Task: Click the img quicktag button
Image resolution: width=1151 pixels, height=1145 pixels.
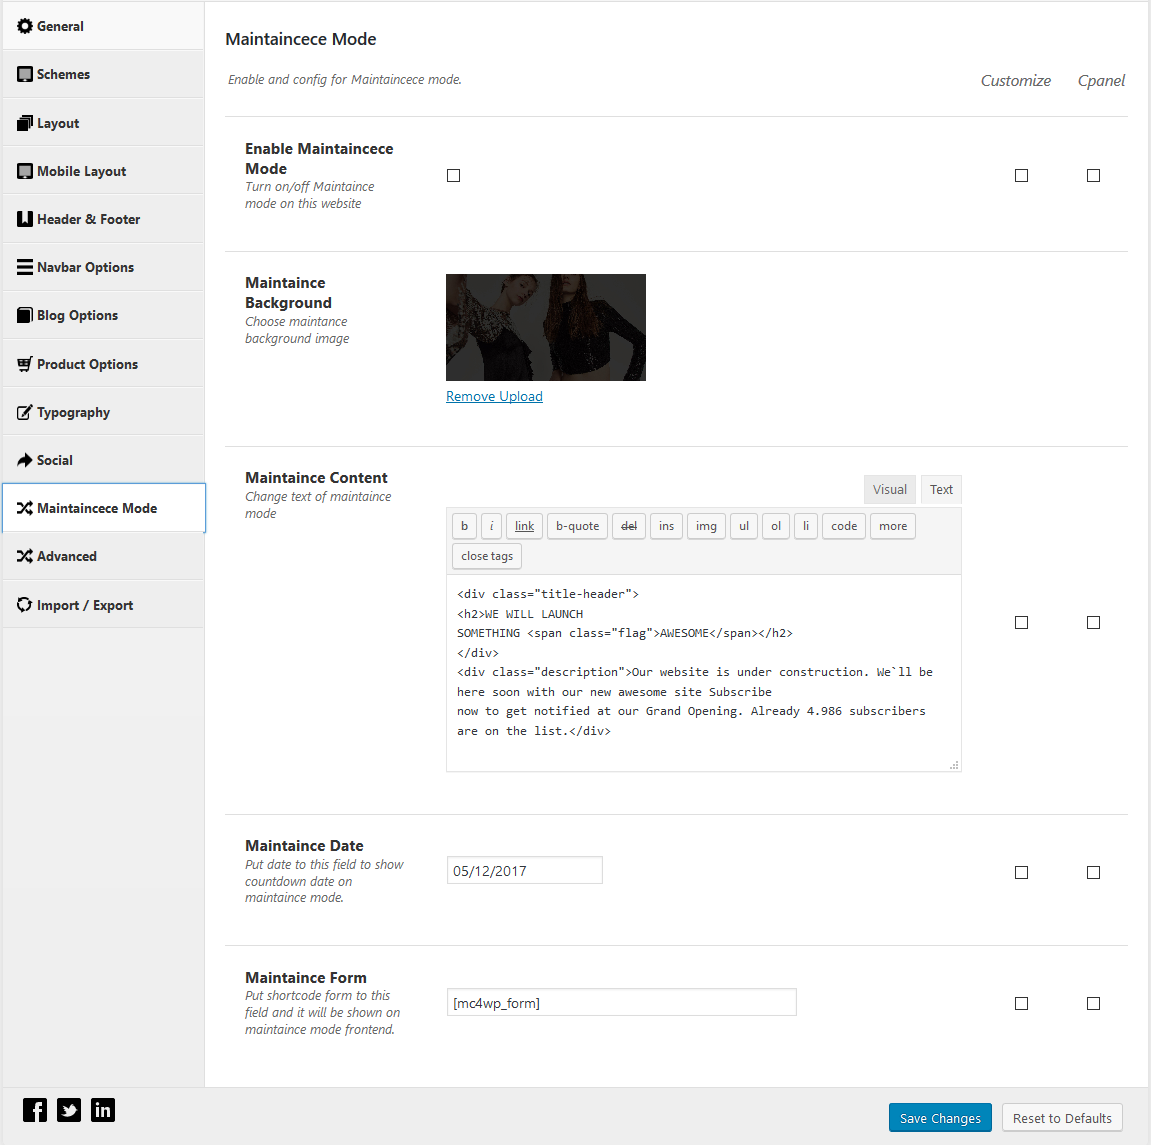Action: click(706, 526)
